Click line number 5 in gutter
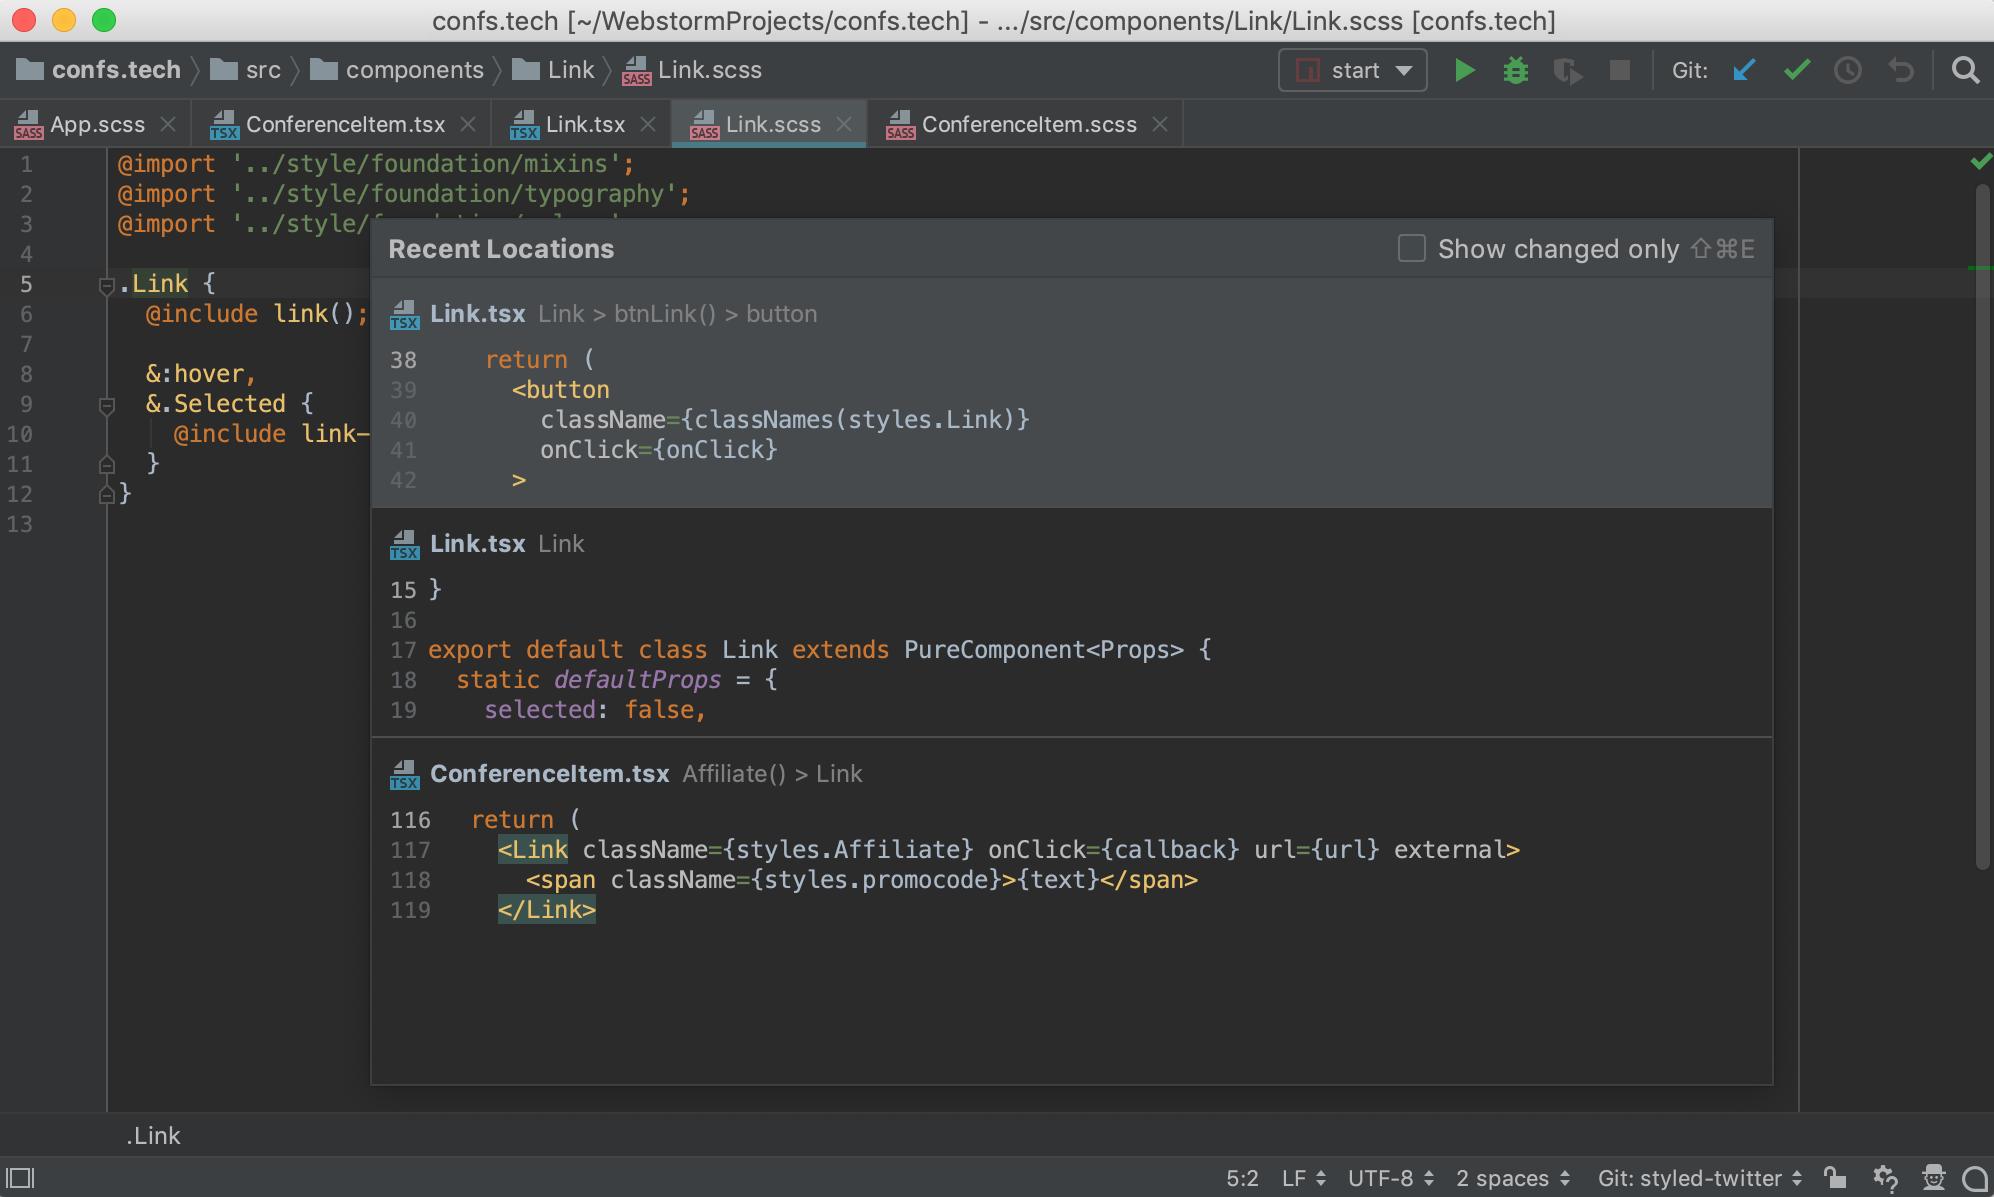The image size is (1994, 1197). click(x=26, y=284)
